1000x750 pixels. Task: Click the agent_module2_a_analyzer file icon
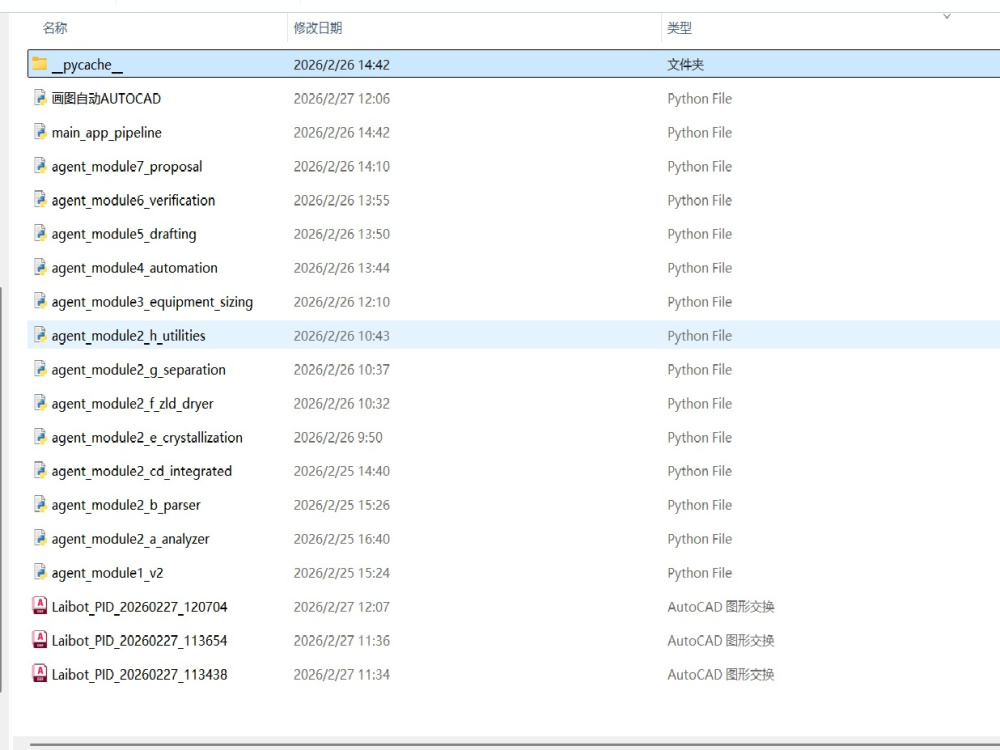tap(40, 538)
